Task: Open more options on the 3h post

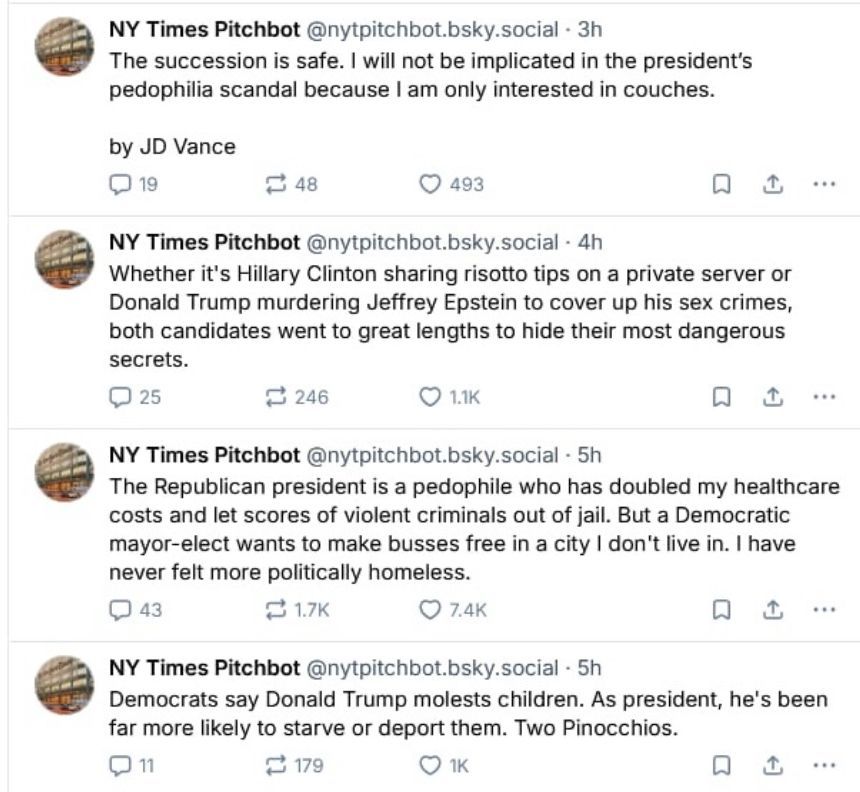Action: (x=823, y=184)
